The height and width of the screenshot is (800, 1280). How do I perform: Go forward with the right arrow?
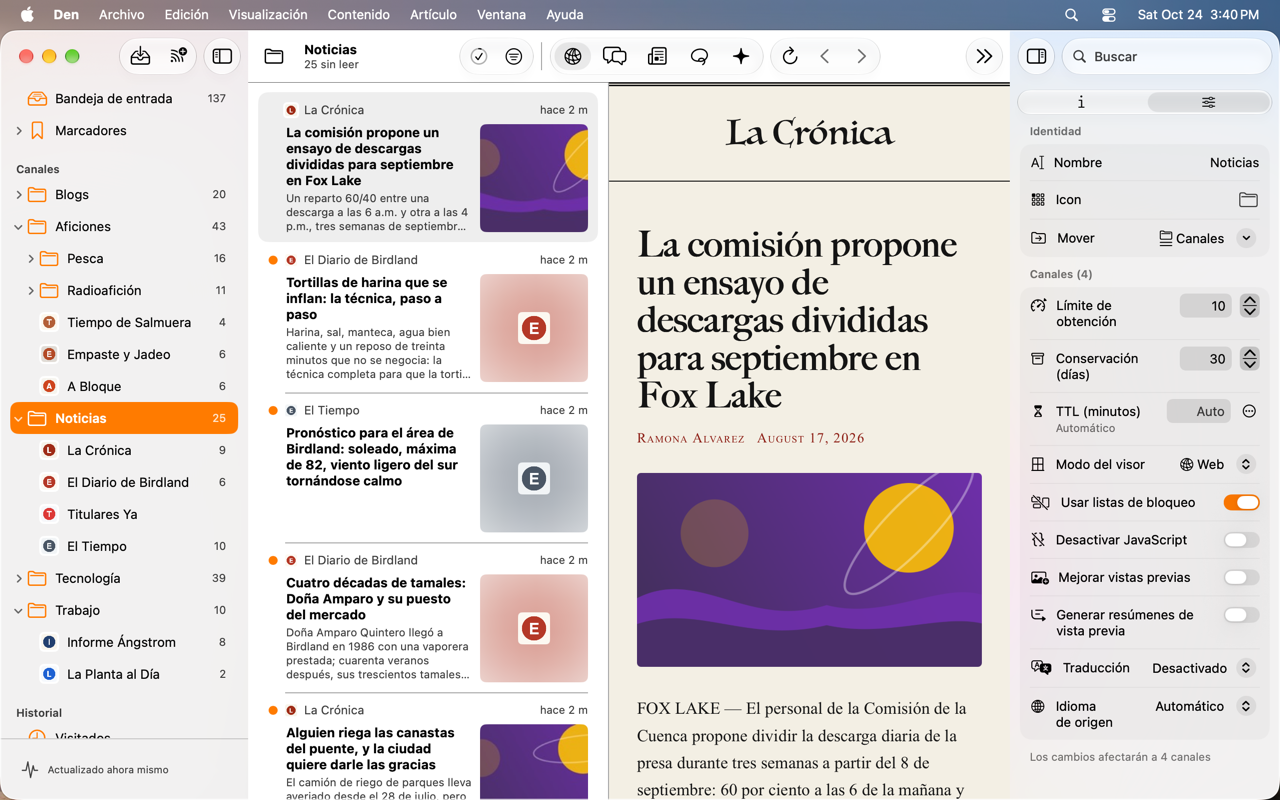pos(861,57)
